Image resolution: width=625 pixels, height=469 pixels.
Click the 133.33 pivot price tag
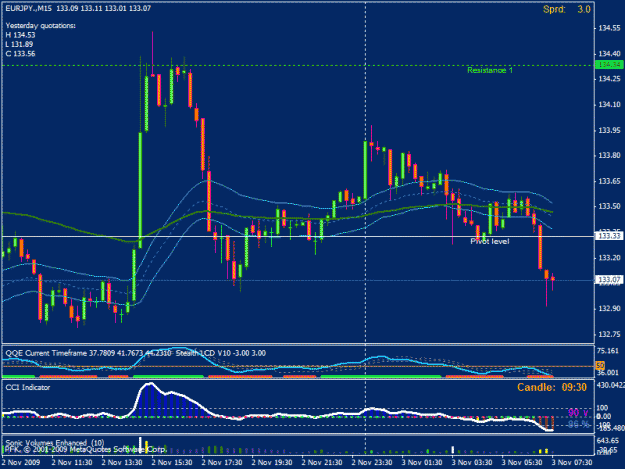(609, 236)
